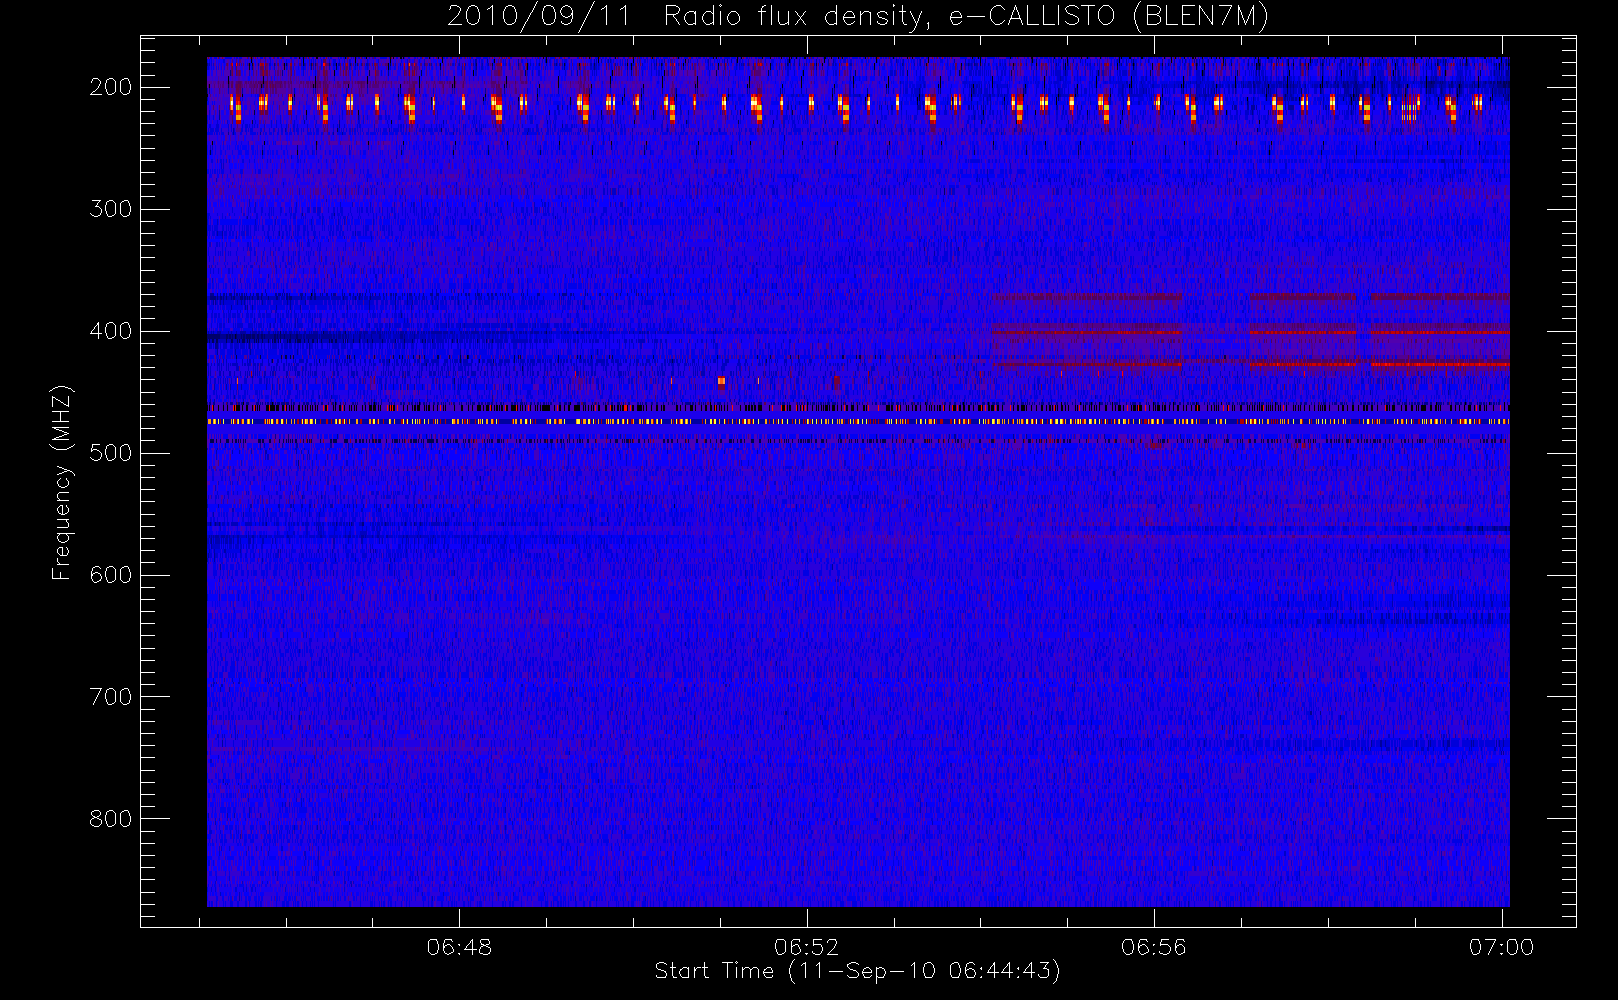
Task: Click the 'Start Time (11-Sep-10 06:44:43)' label
Action: (857, 971)
